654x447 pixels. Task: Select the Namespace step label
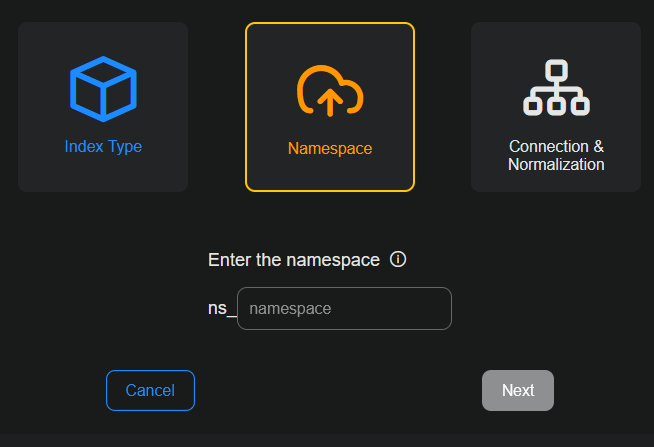click(330, 149)
